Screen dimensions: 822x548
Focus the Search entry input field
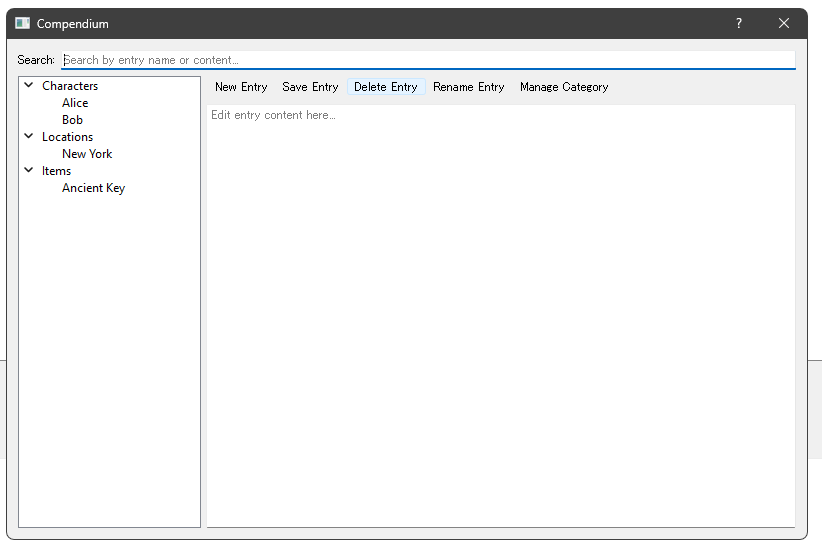tap(428, 60)
